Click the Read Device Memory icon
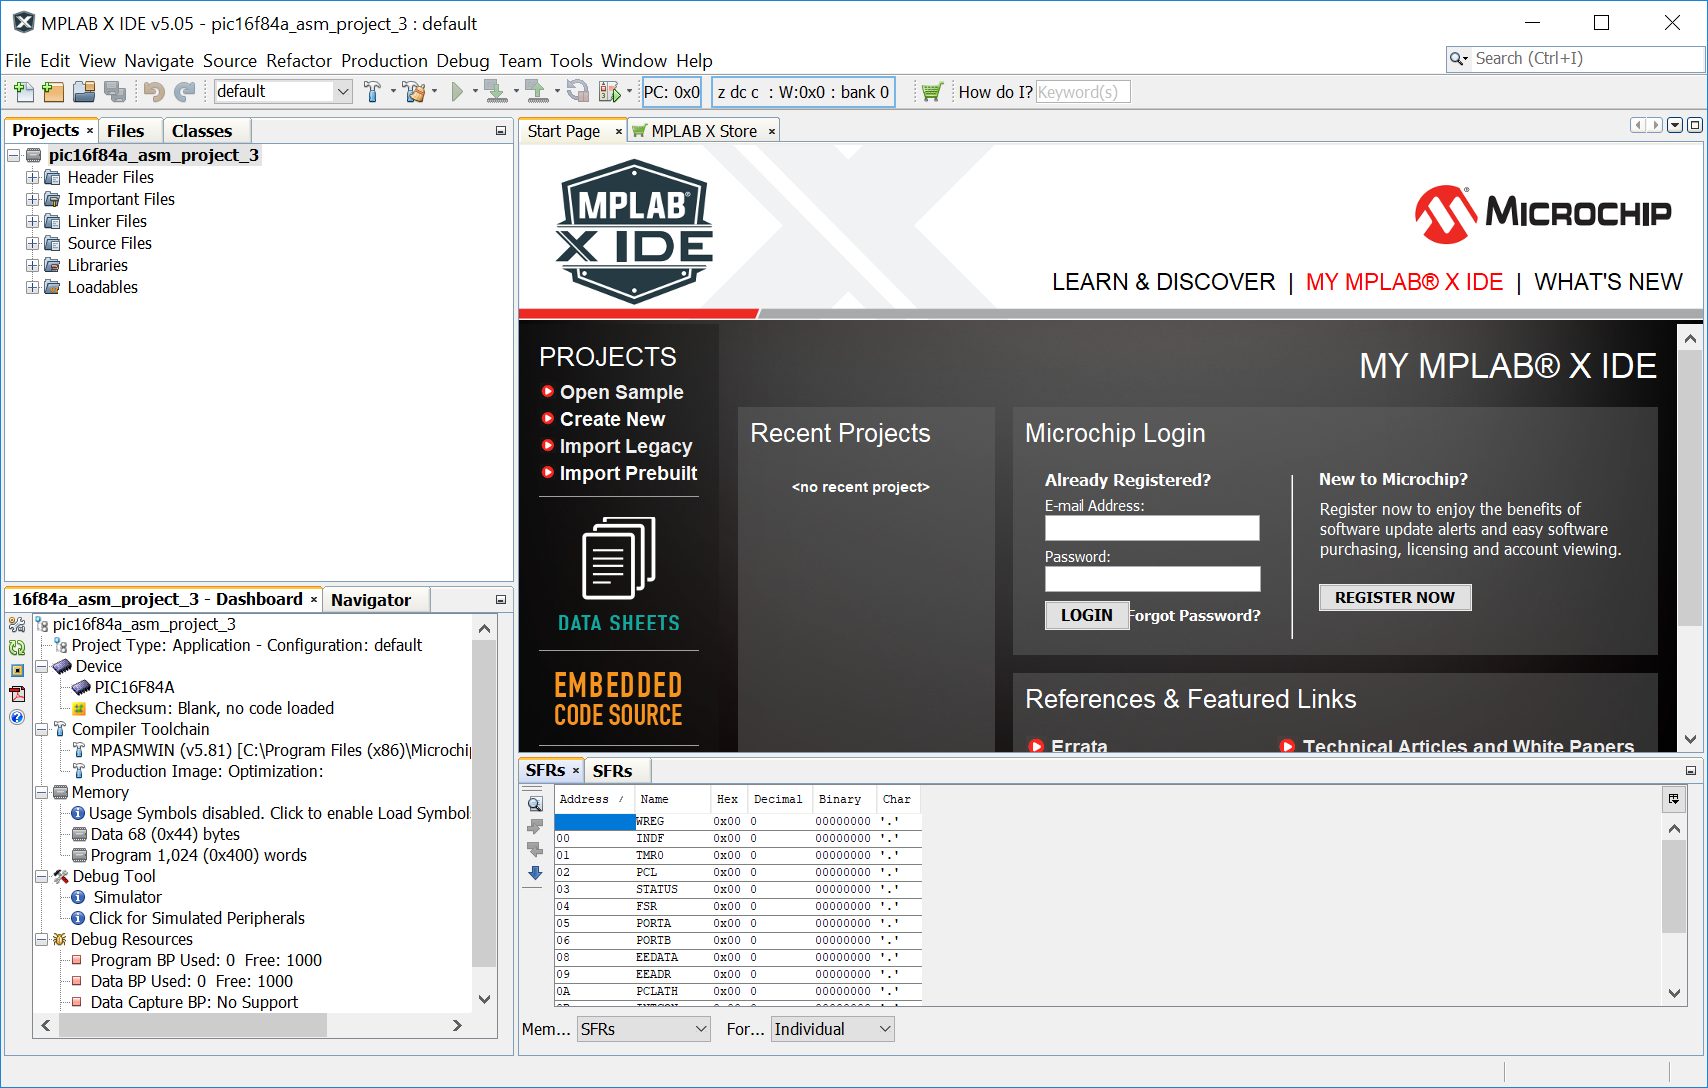Image resolution: width=1708 pixels, height=1088 pixels. pos(535,92)
